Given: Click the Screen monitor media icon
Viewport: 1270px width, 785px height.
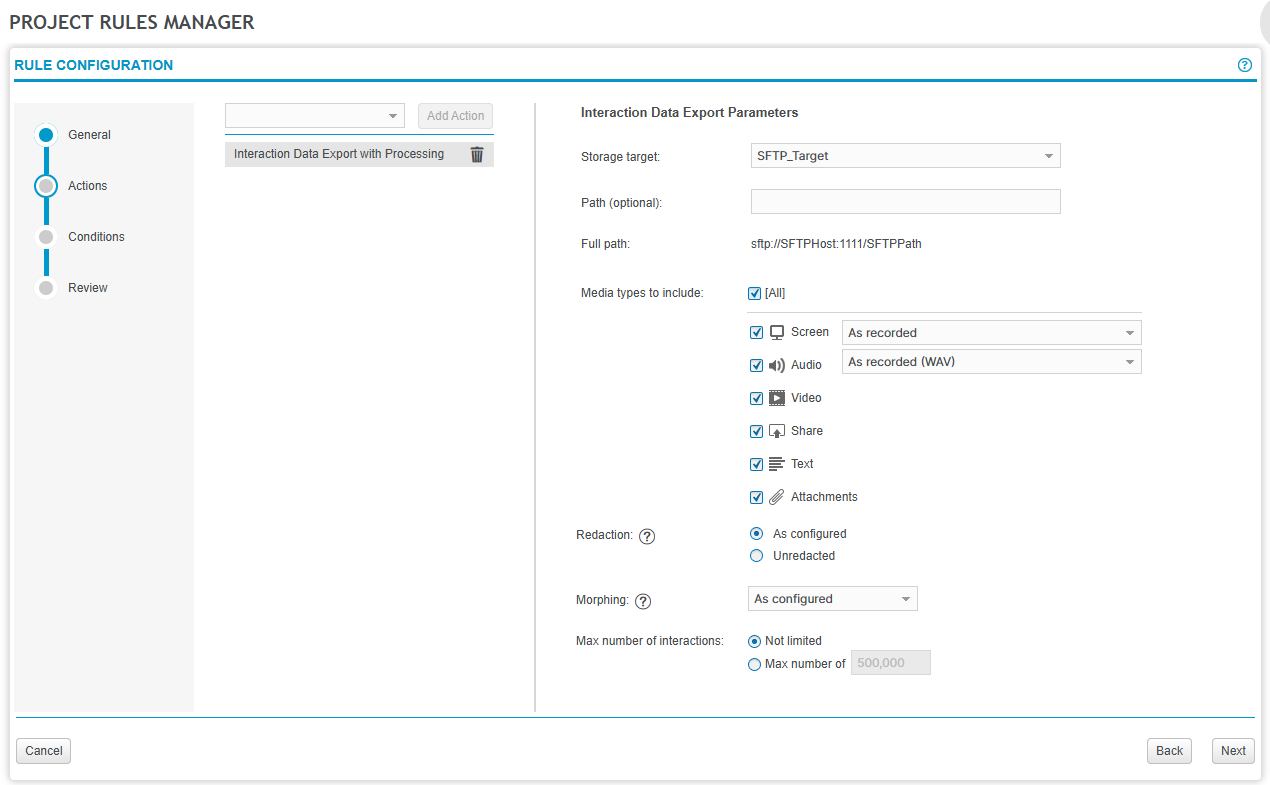Looking at the screenshot, I should tap(776, 331).
